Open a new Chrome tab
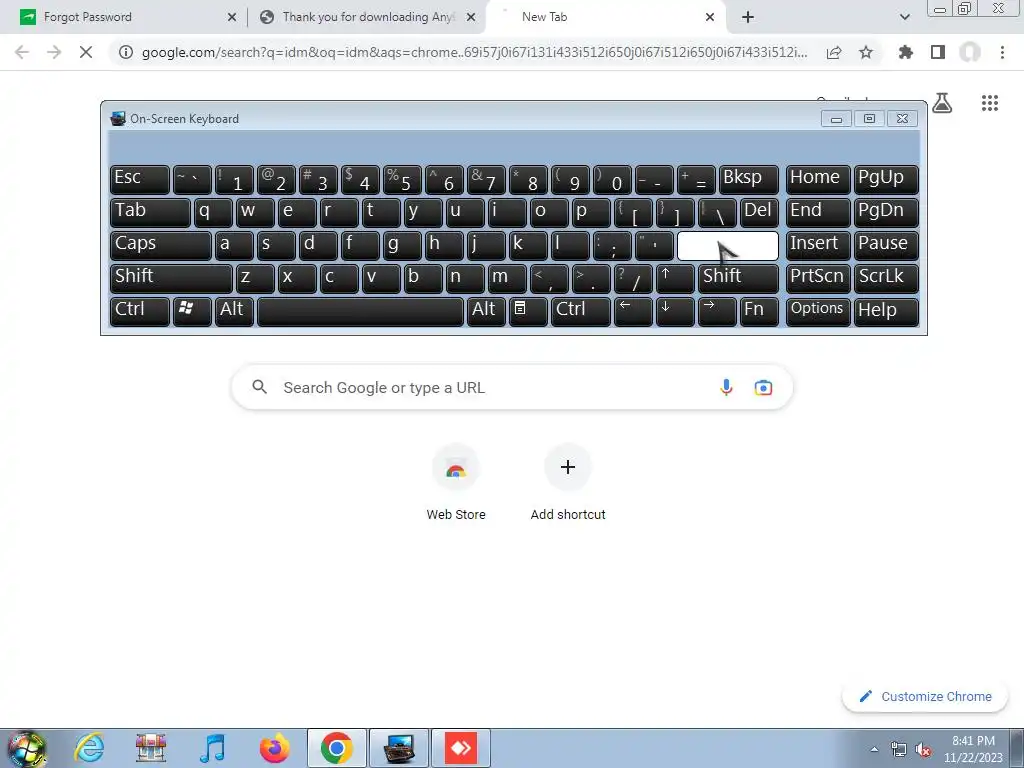The image size is (1024, 768). tap(748, 17)
